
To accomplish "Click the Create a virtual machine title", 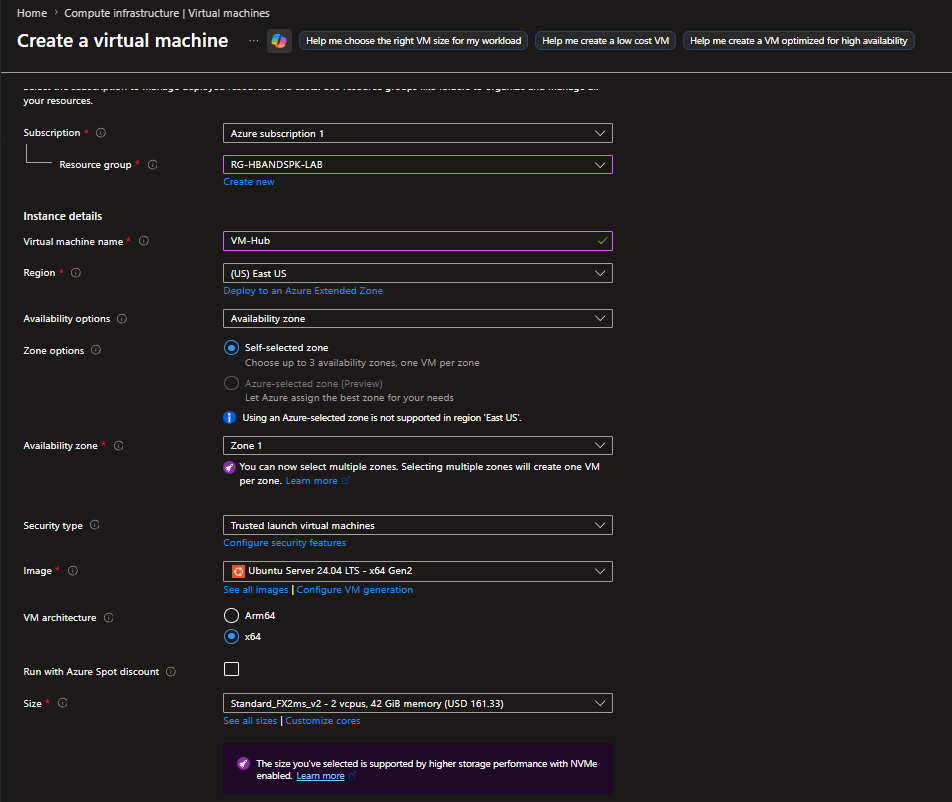I will (x=123, y=41).
